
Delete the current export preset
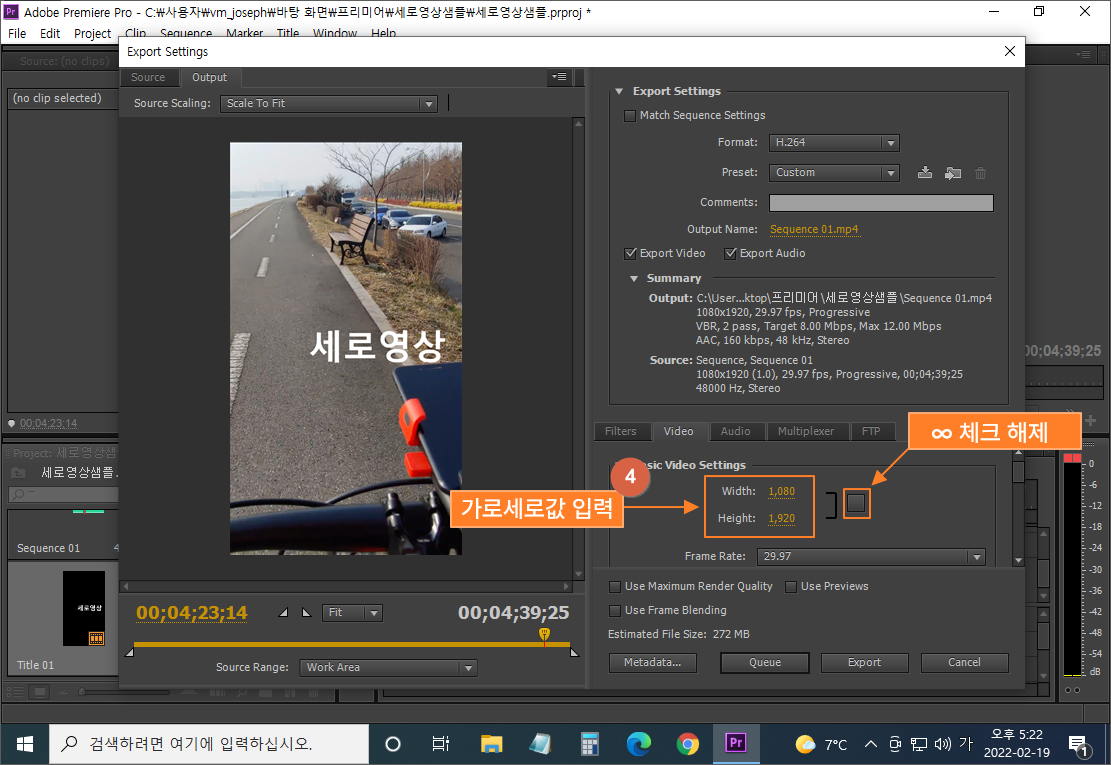pyautogui.click(x=979, y=172)
